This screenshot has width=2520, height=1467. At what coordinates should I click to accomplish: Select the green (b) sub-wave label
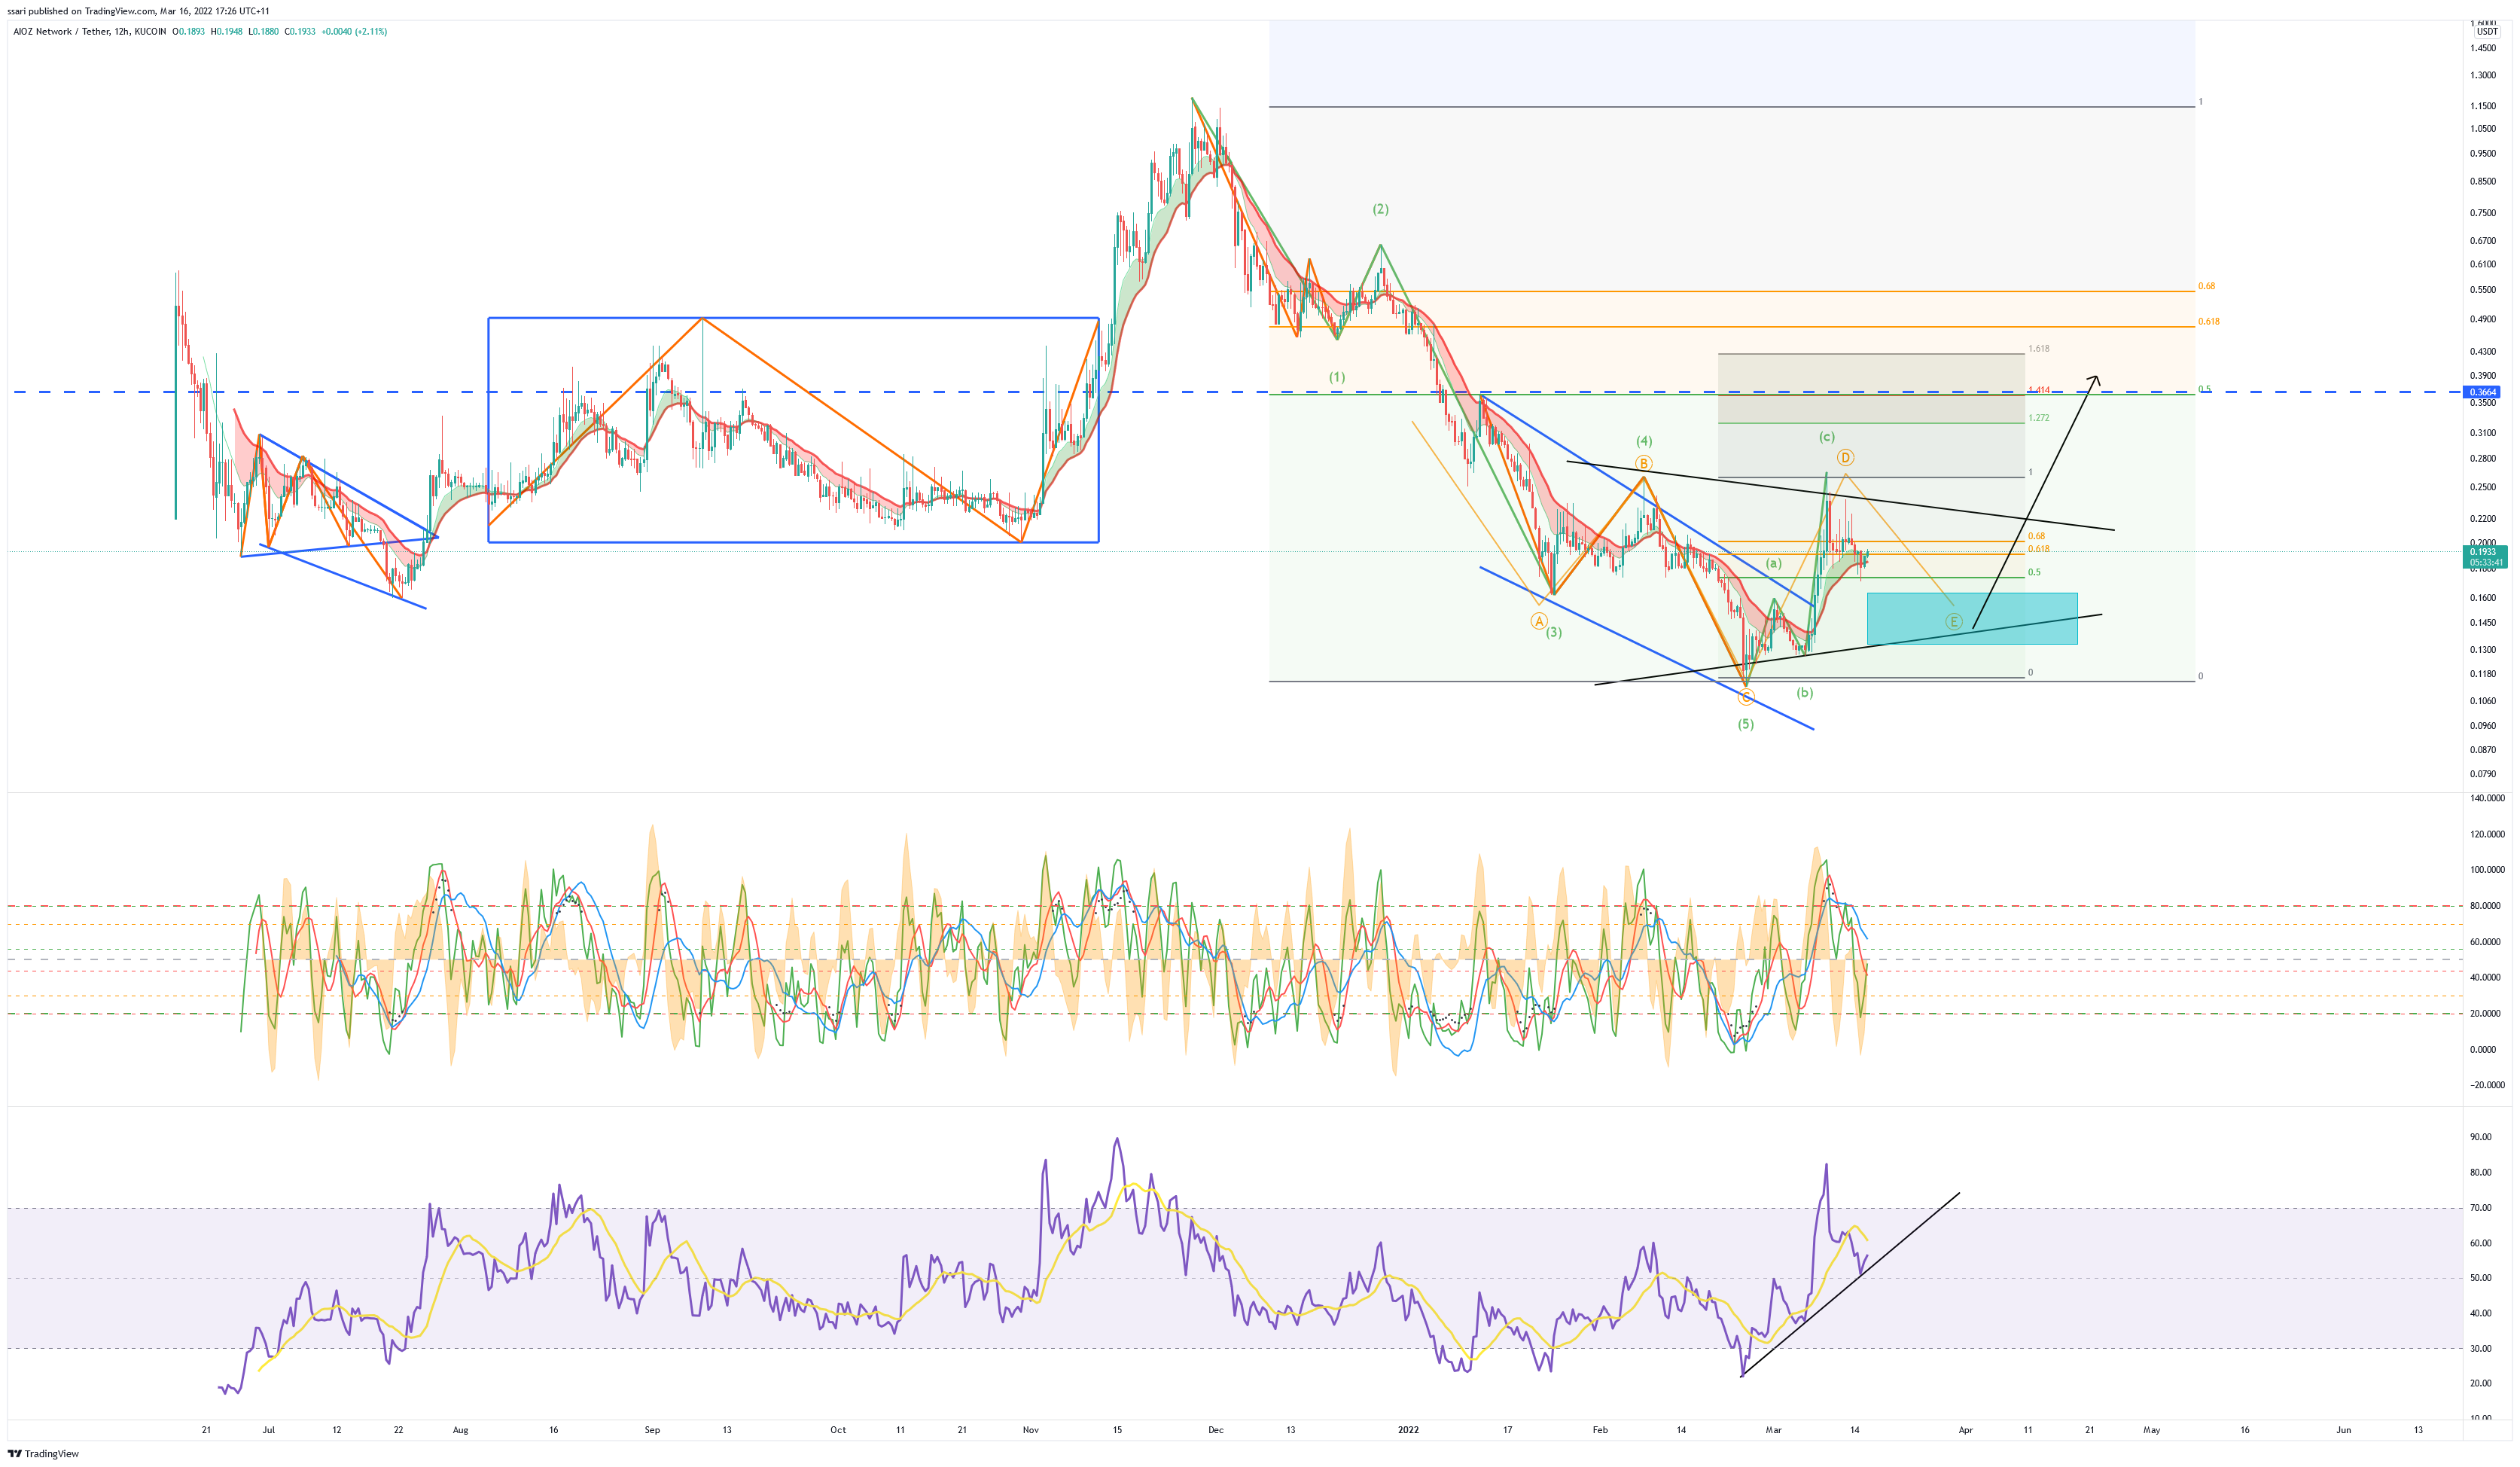(1804, 692)
